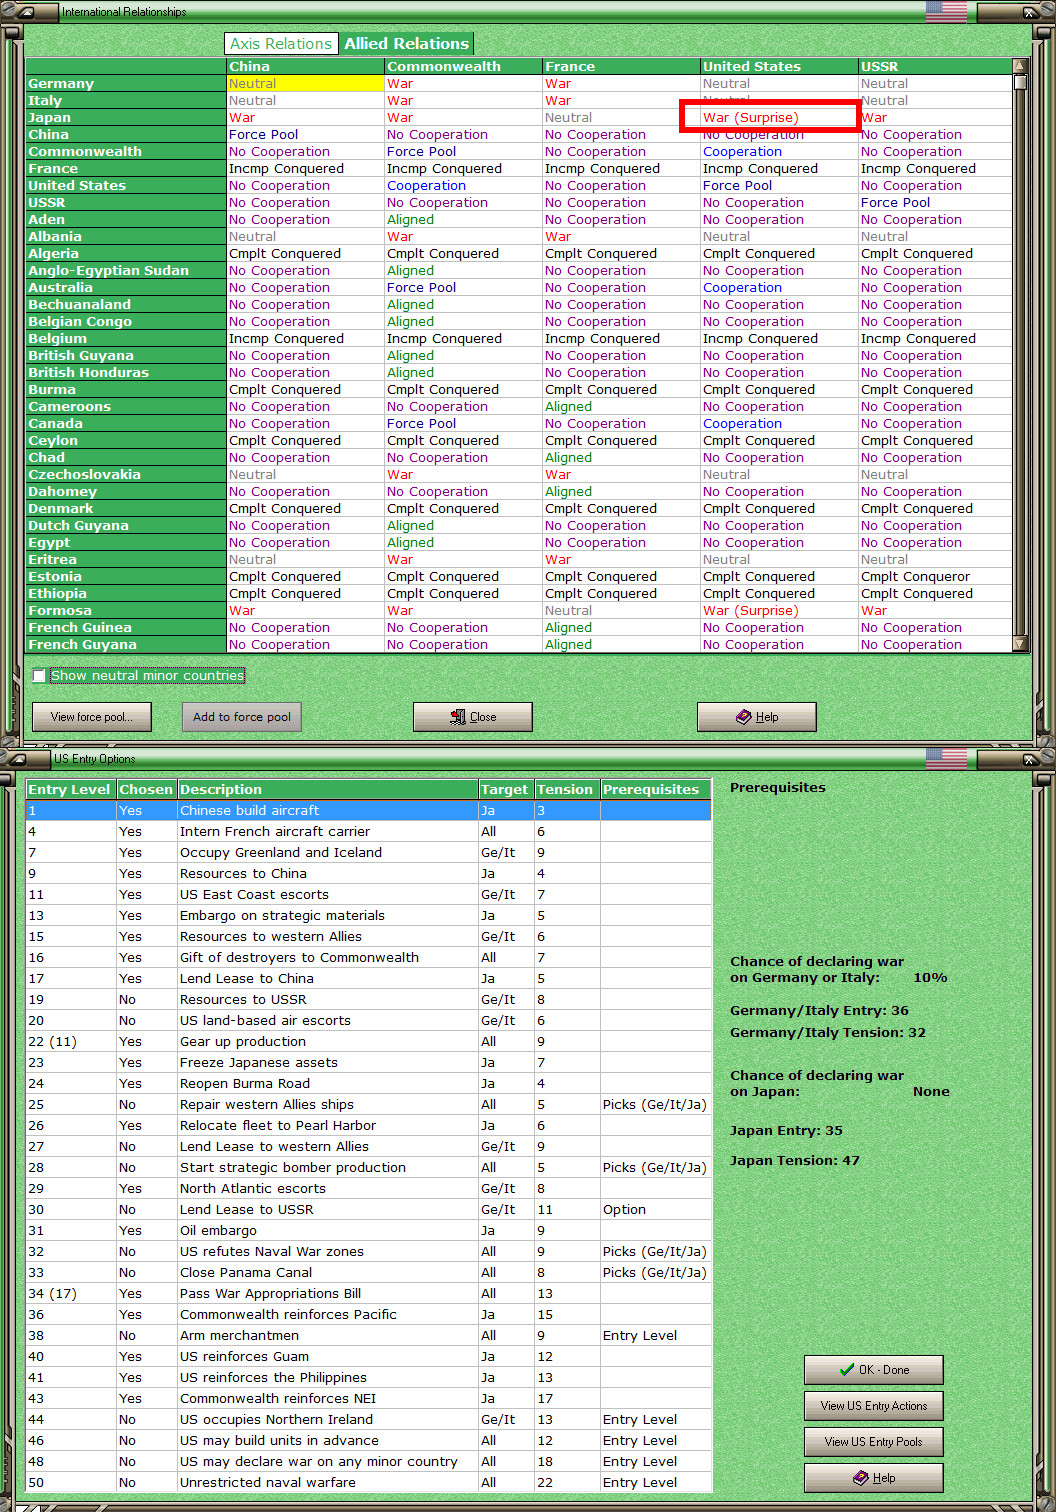
Task: Click the Tension column header
Action: click(x=567, y=790)
